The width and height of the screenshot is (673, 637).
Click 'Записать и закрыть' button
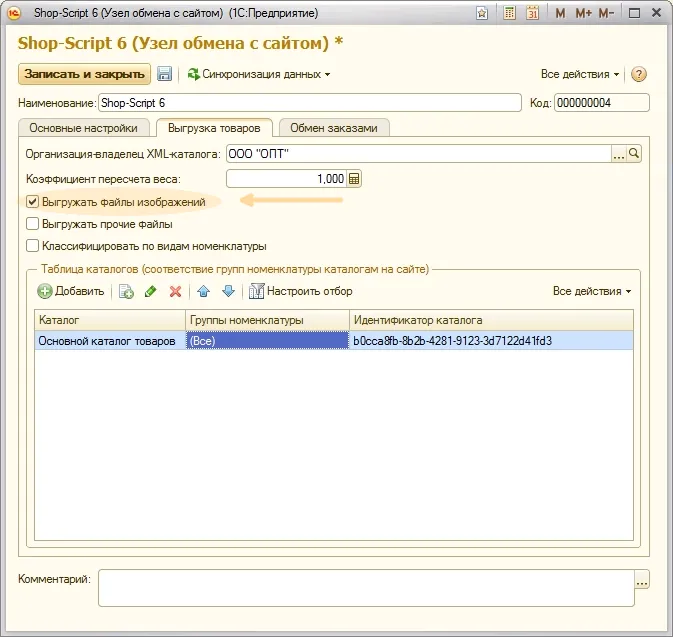(x=84, y=74)
